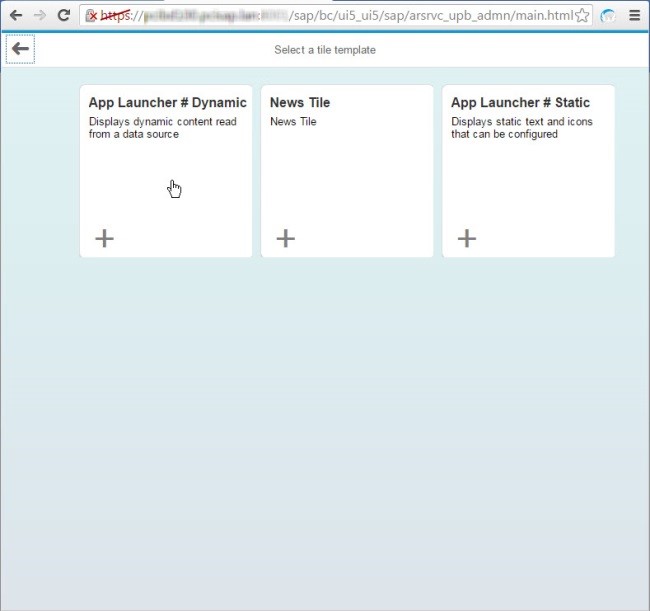Click the round extension icon beside the star
The image size is (650, 611).
coord(608,16)
